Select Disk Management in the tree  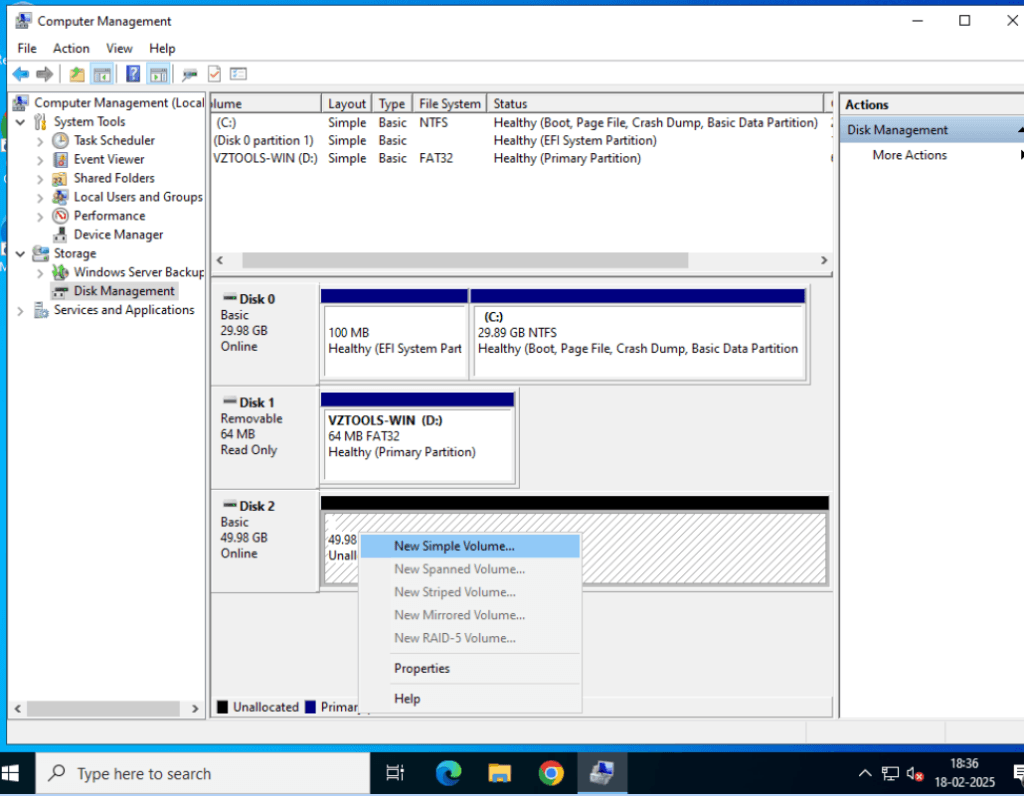(x=124, y=291)
